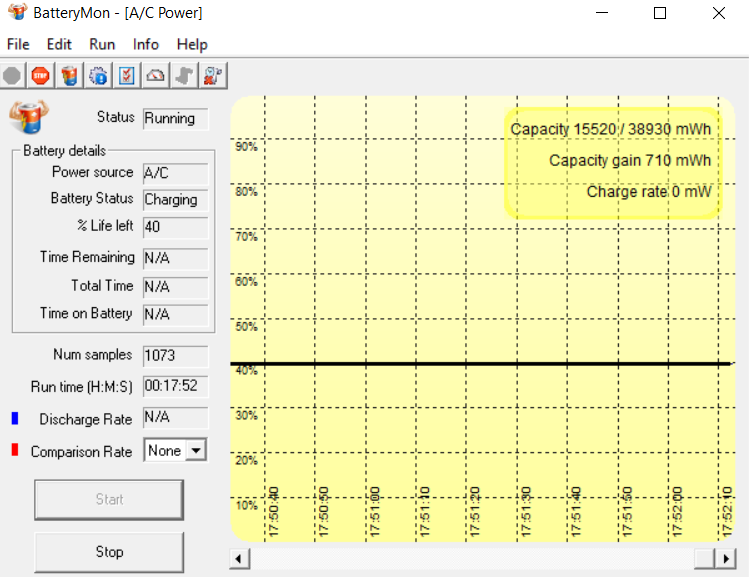Open battery information via the battery toolbar icon

[x=69, y=75]
